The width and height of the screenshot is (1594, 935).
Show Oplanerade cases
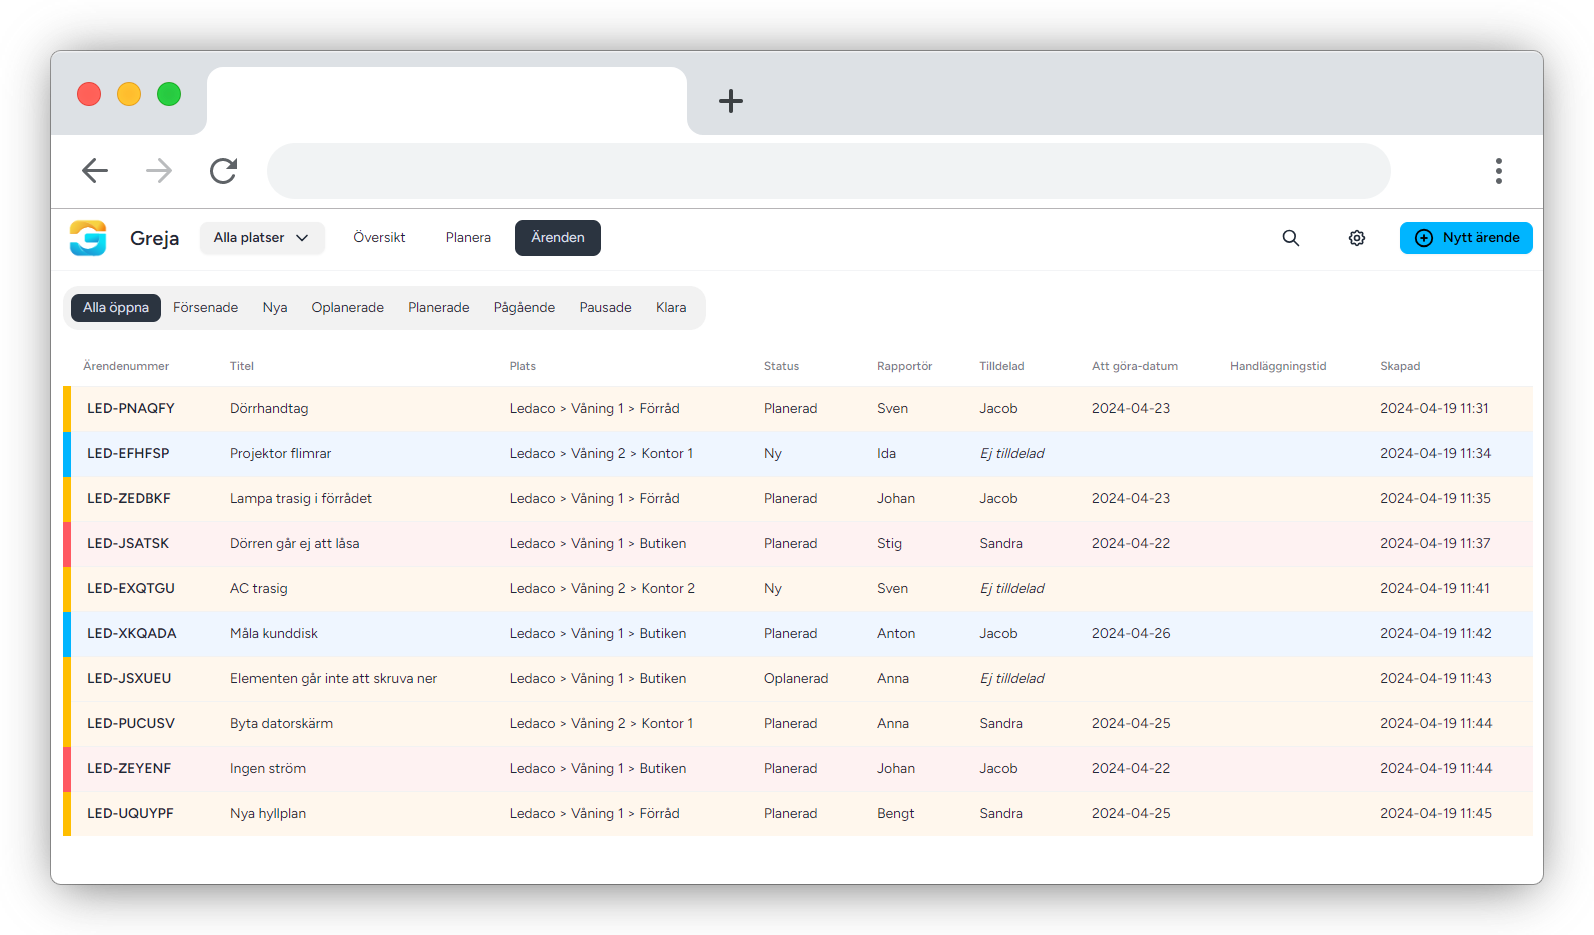(348, 308)
